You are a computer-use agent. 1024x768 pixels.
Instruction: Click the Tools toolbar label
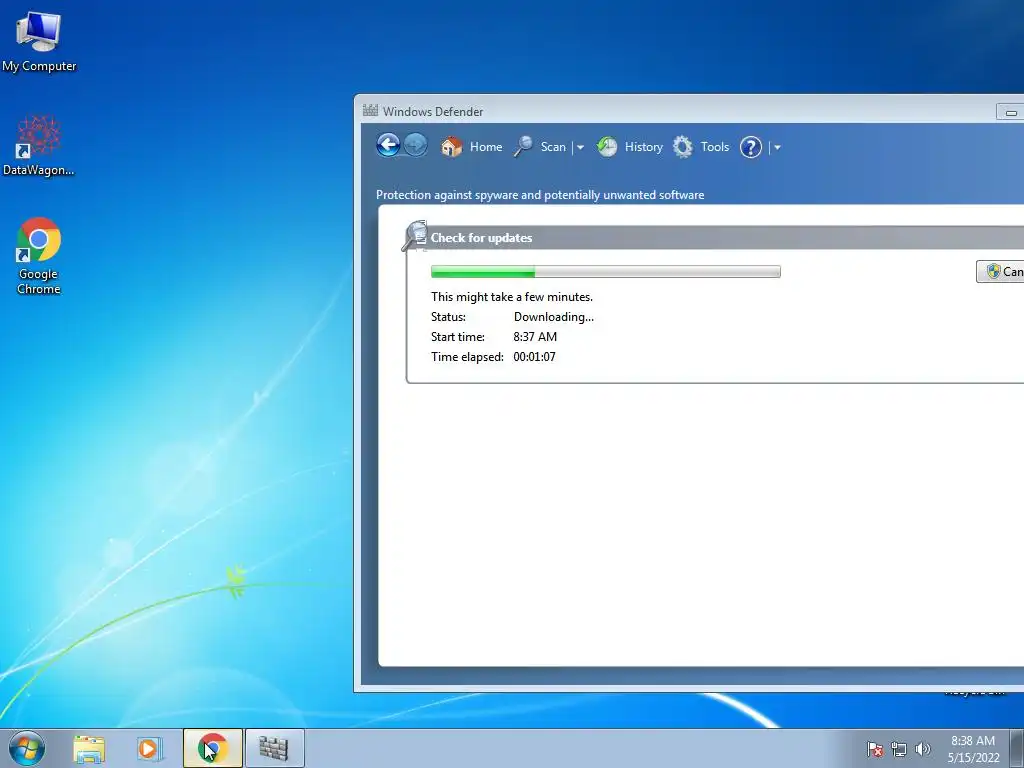714,147
